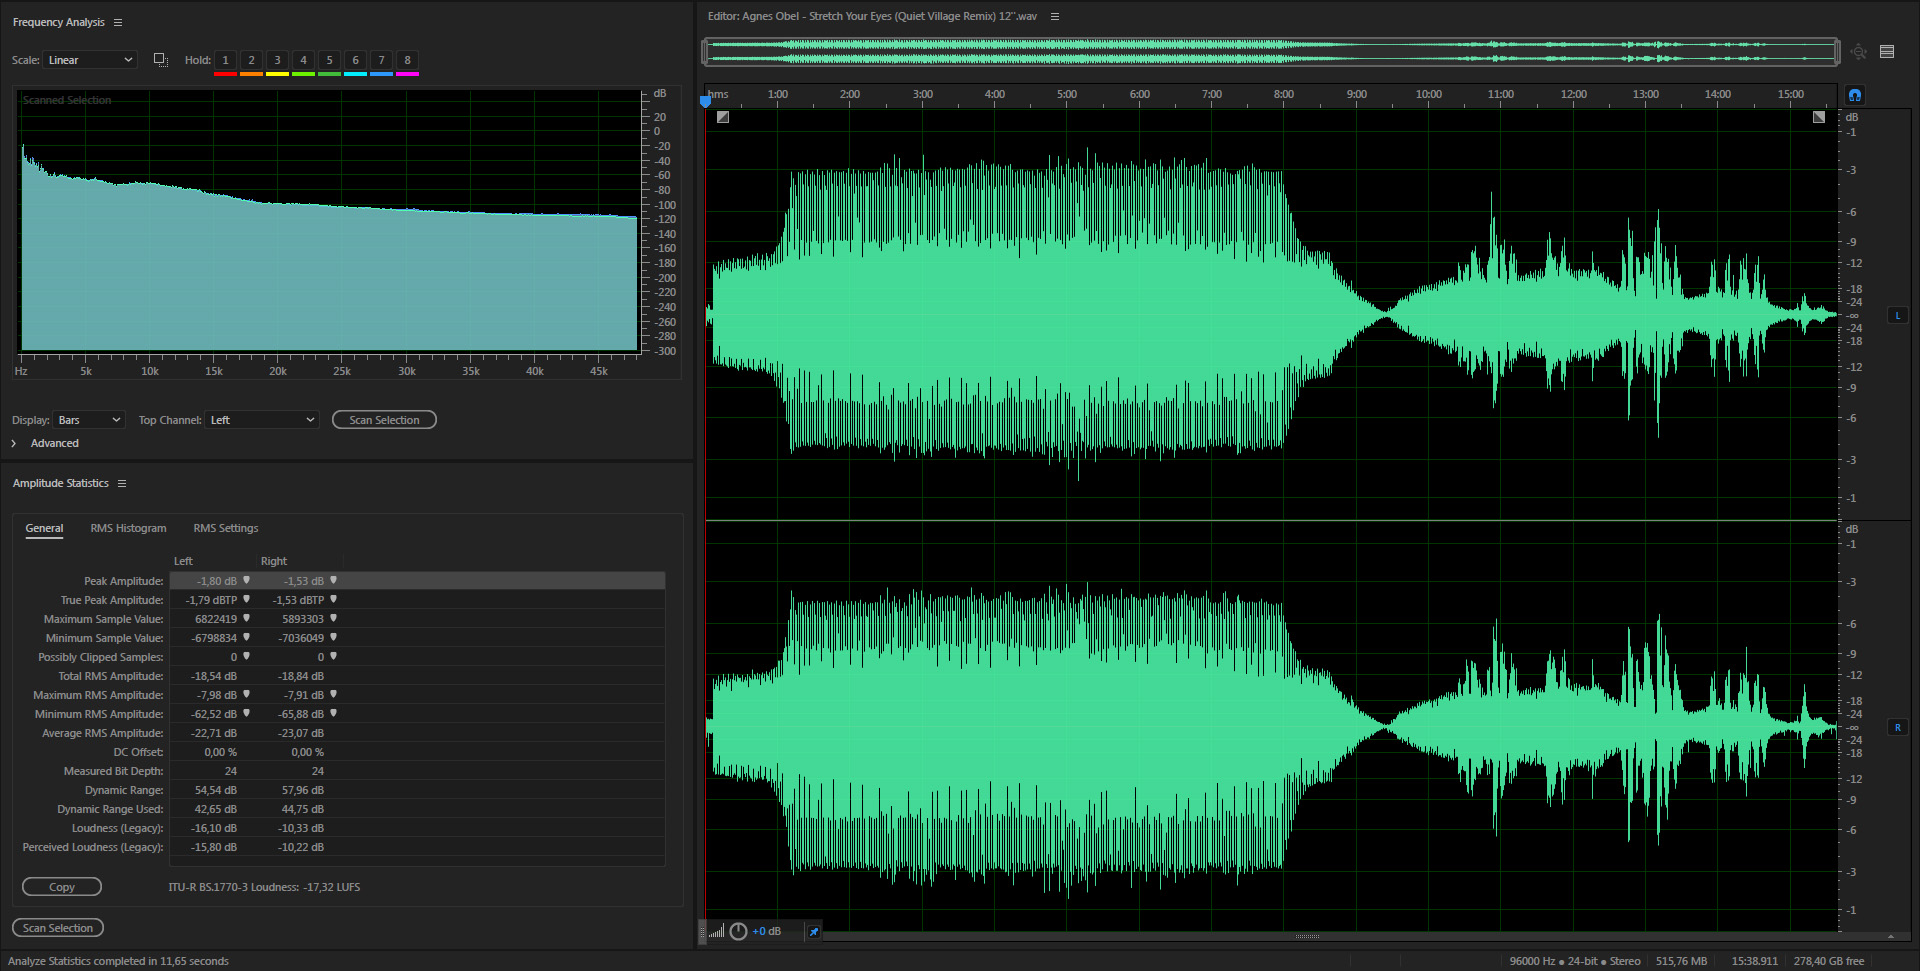
Task: Click the '278,40 GB free' status entry
Action: [1829, 961]
